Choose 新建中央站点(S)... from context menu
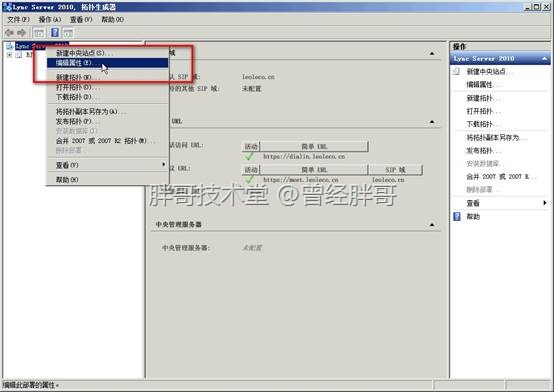 [x=107, y=53]
